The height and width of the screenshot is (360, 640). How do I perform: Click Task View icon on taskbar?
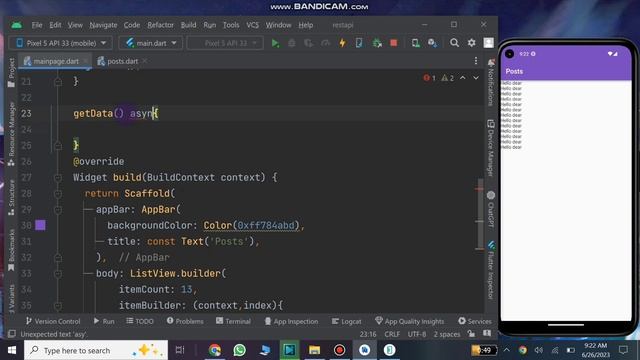pos(180,350)
